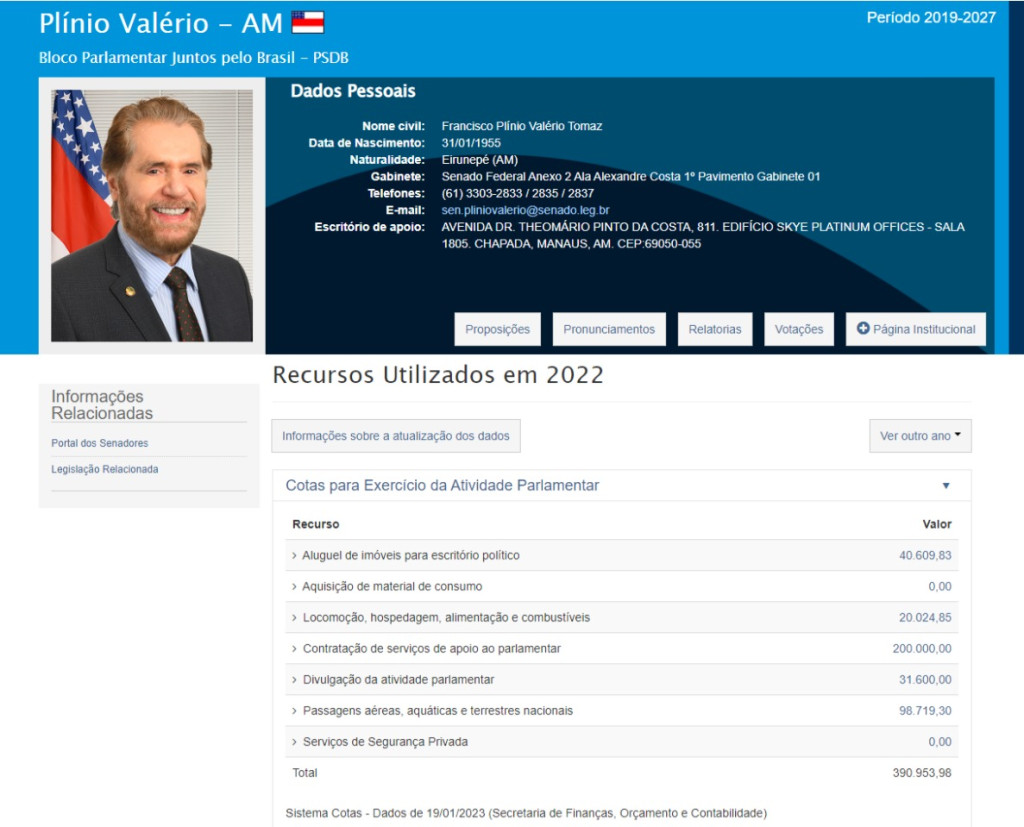Open Portal dos Senadores link

(x=100, y=443)
